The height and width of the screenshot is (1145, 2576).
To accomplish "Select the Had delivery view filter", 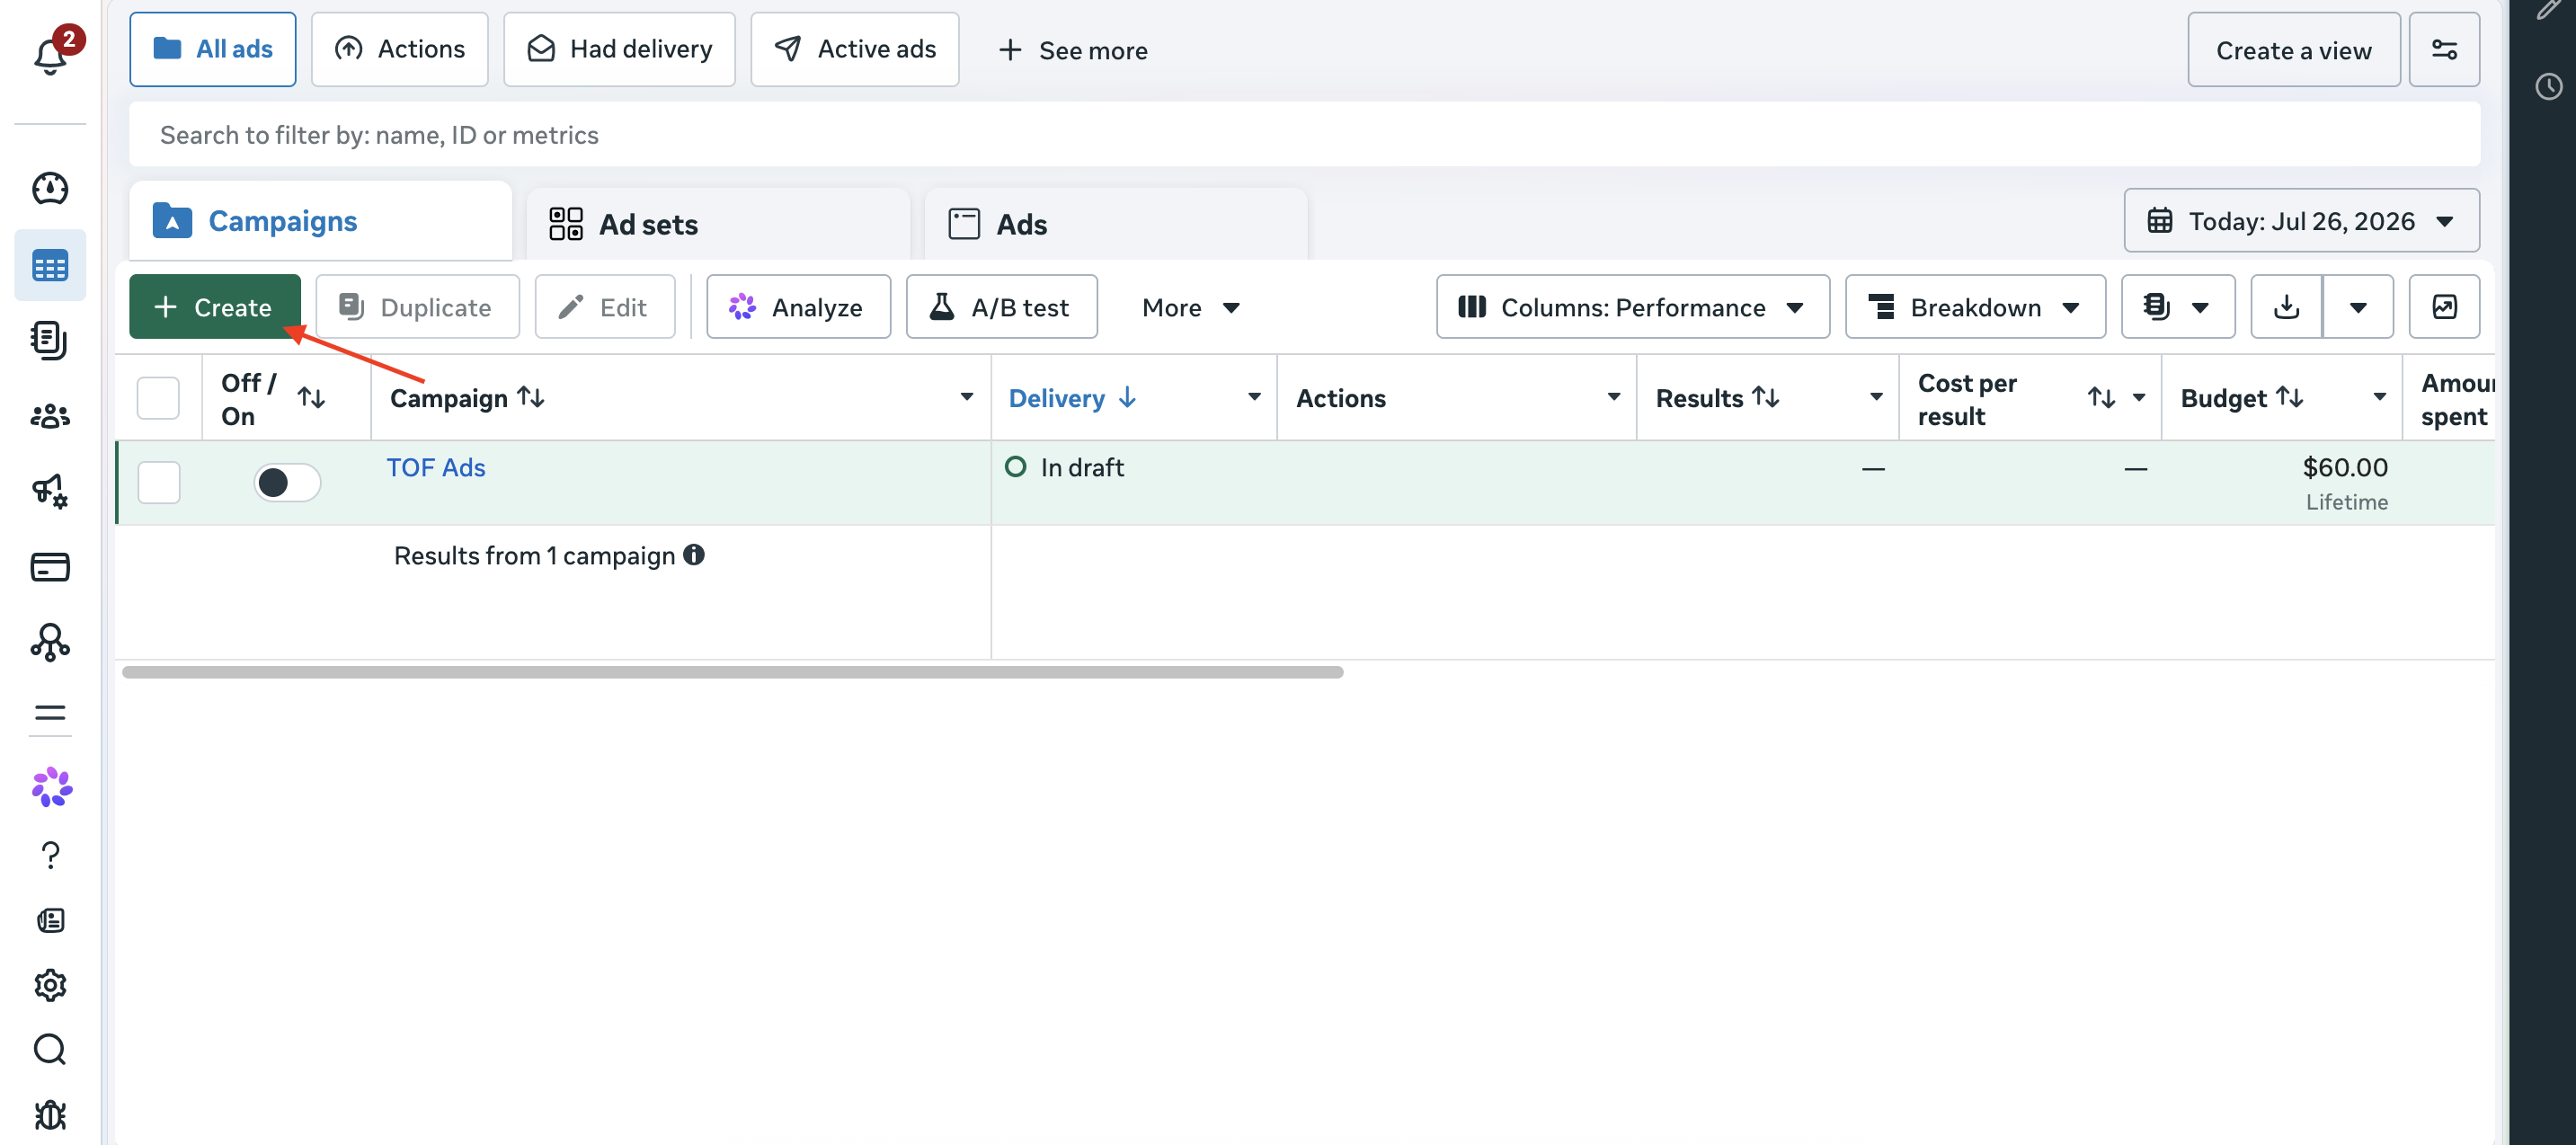I will (x=619, y=50).
